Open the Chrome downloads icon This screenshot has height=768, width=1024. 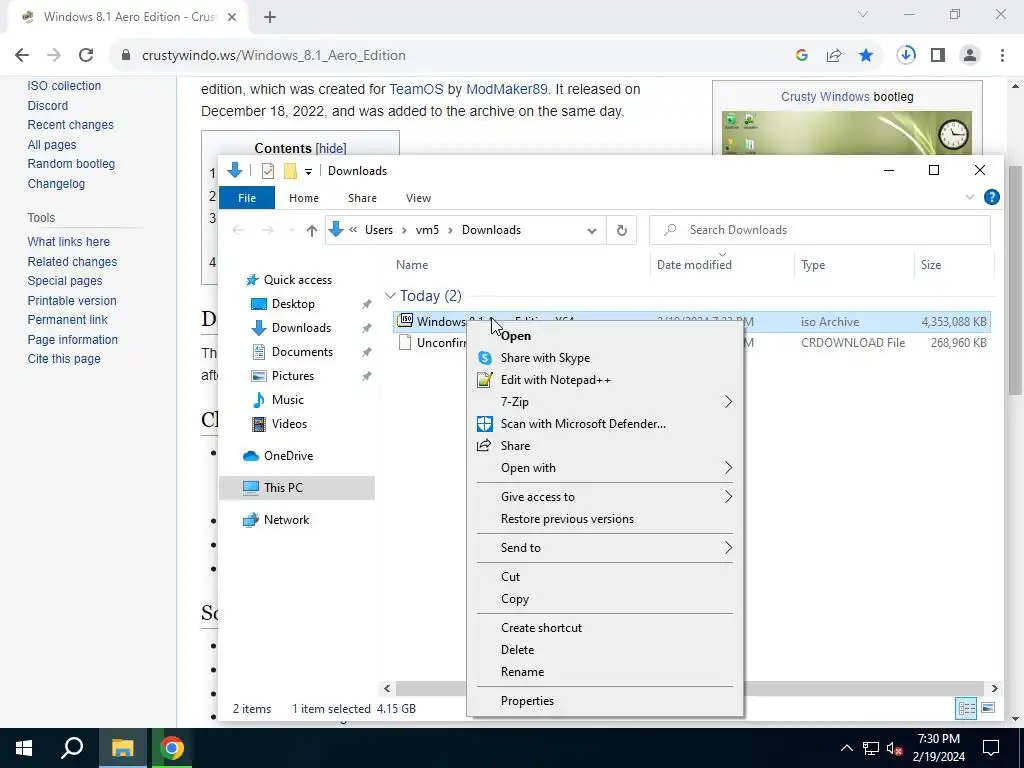[906, 56]
